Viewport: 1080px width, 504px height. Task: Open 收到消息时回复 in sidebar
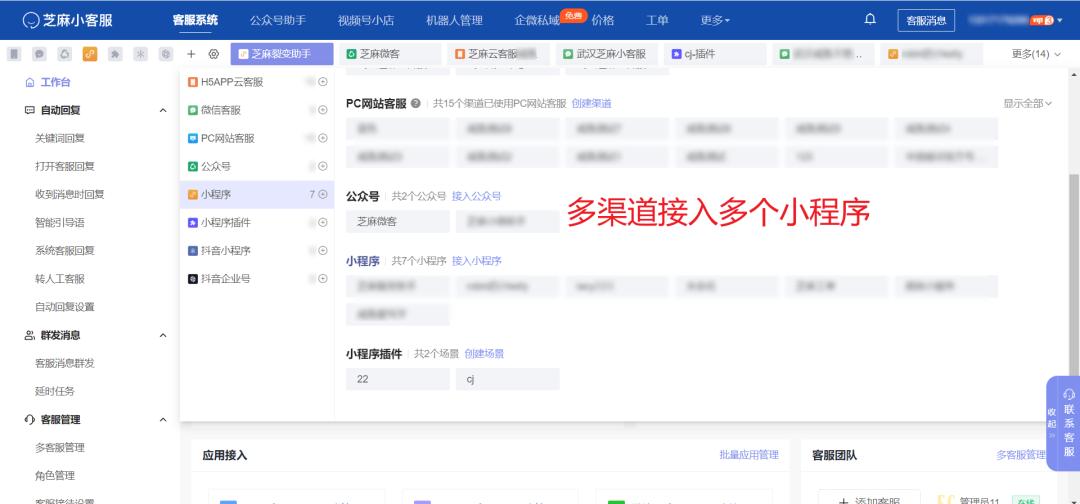pos(70,194)
